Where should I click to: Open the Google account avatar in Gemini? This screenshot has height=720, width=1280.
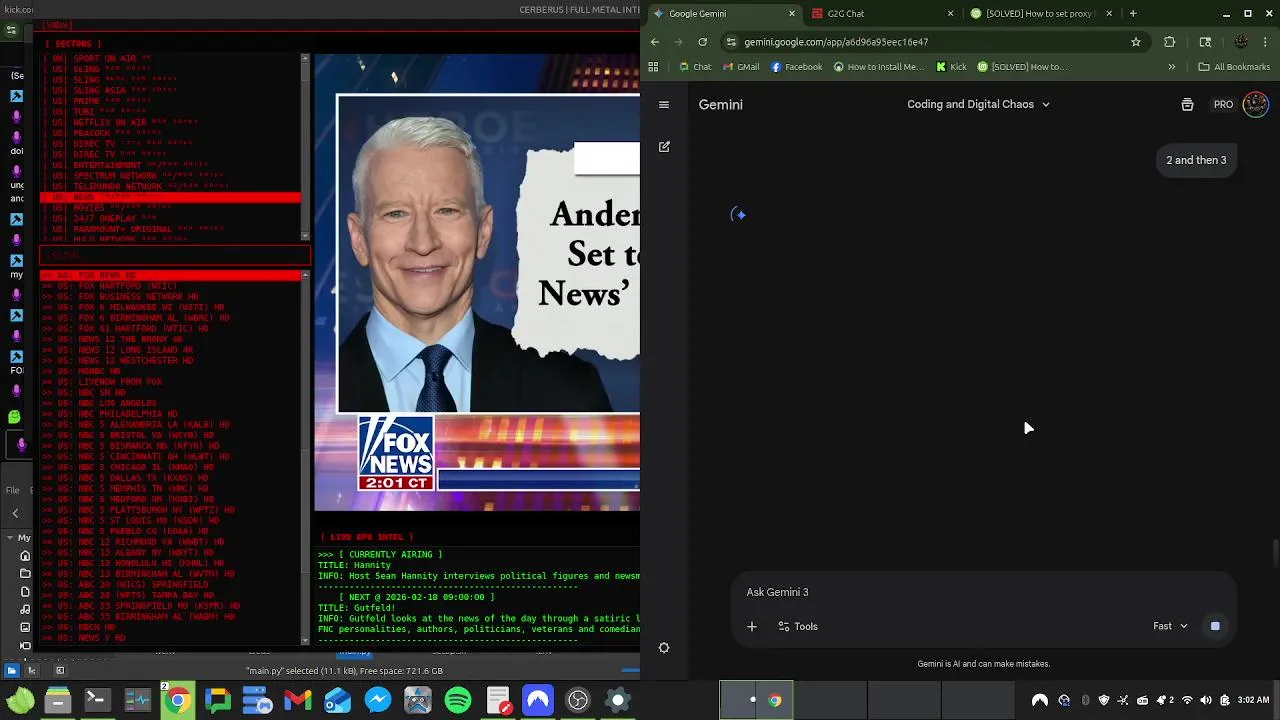(1255, 104)
